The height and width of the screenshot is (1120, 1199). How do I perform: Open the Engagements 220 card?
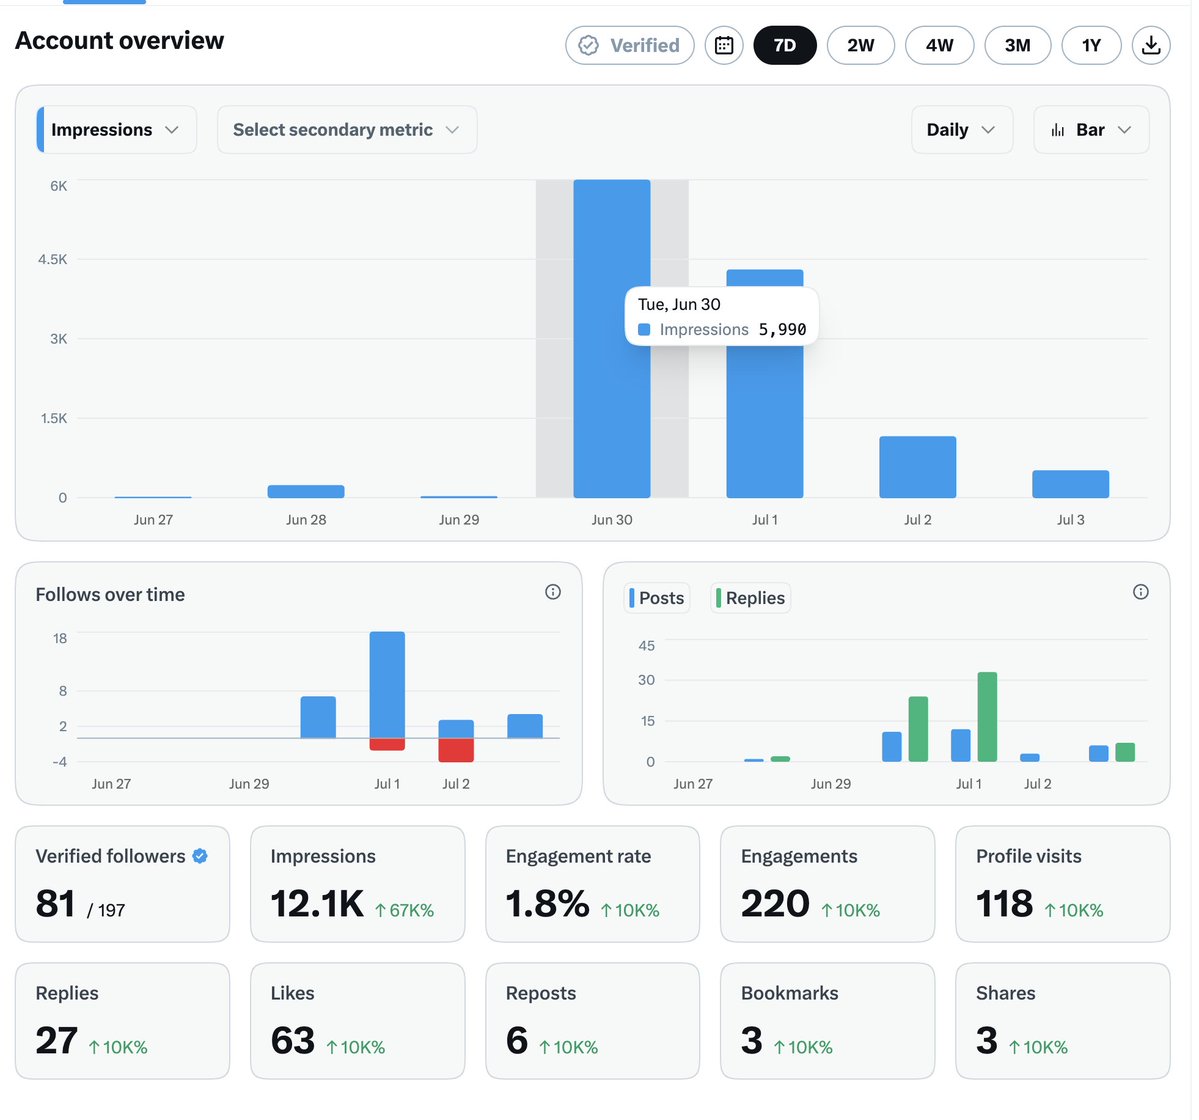[x=827, y=884]
